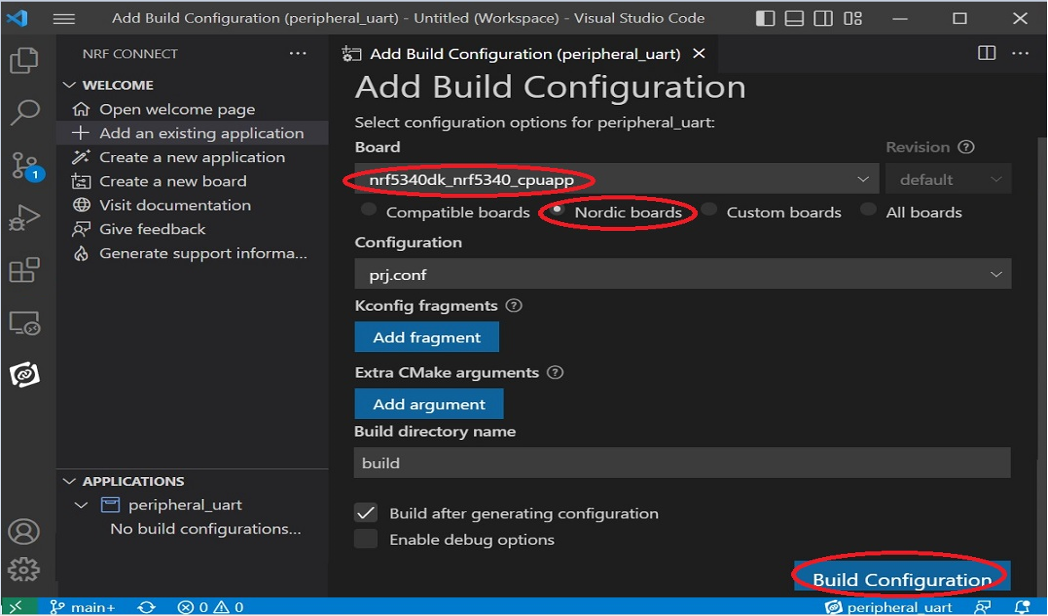Enable debug options checkbox
Screen dimensions: 1048x616
click(366, 540)
